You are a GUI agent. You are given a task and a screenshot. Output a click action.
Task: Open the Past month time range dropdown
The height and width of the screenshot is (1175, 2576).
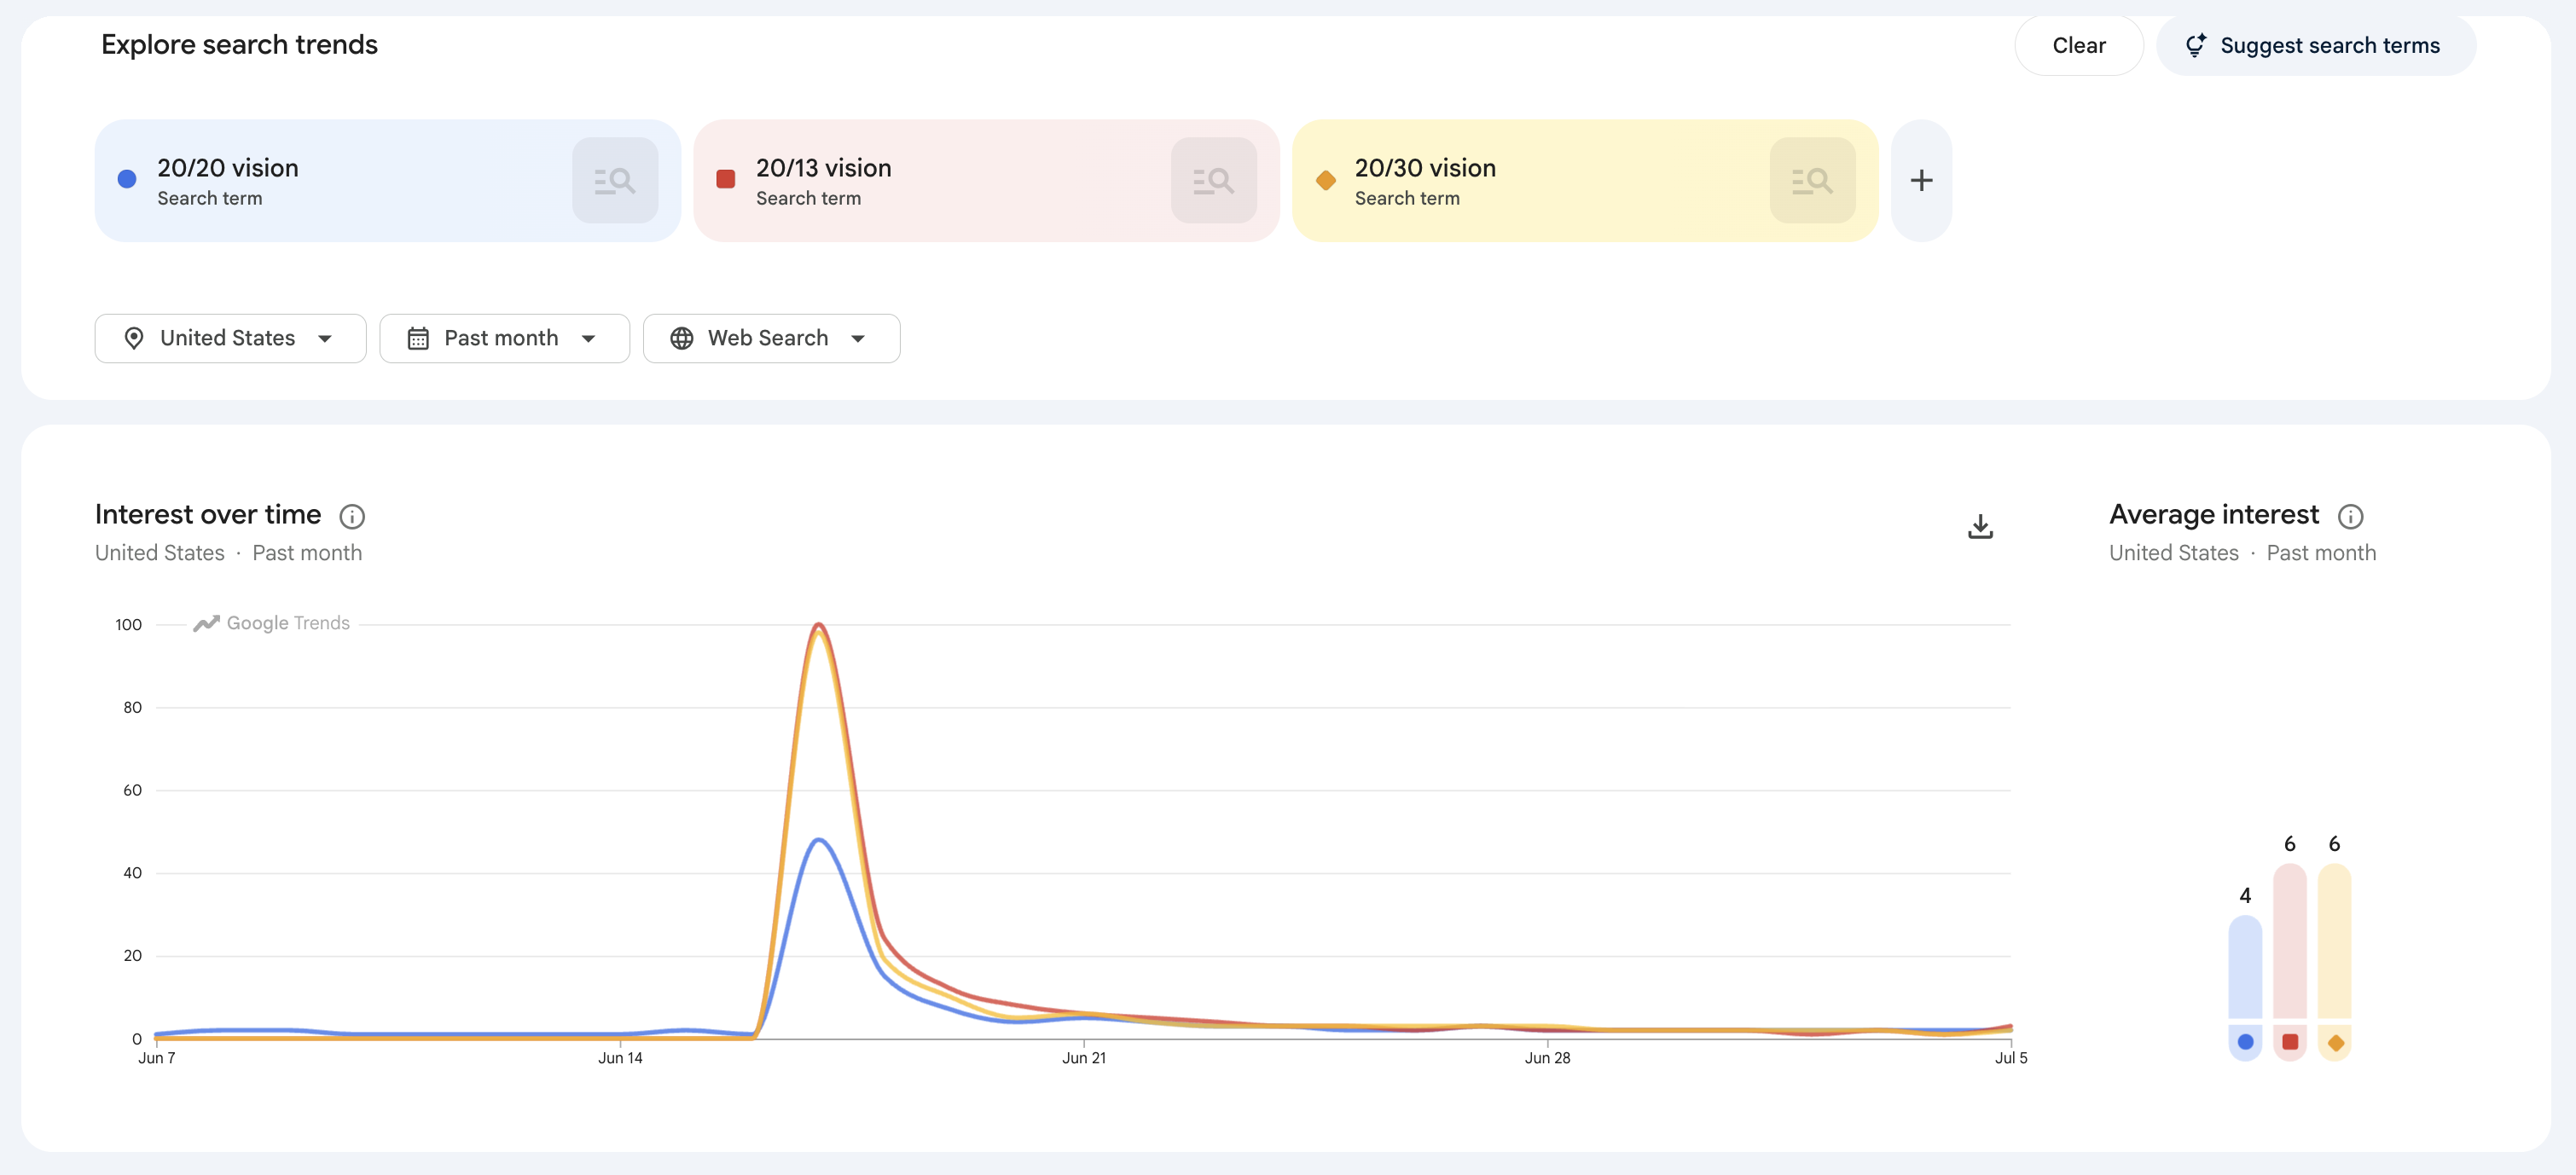(504, 338)
